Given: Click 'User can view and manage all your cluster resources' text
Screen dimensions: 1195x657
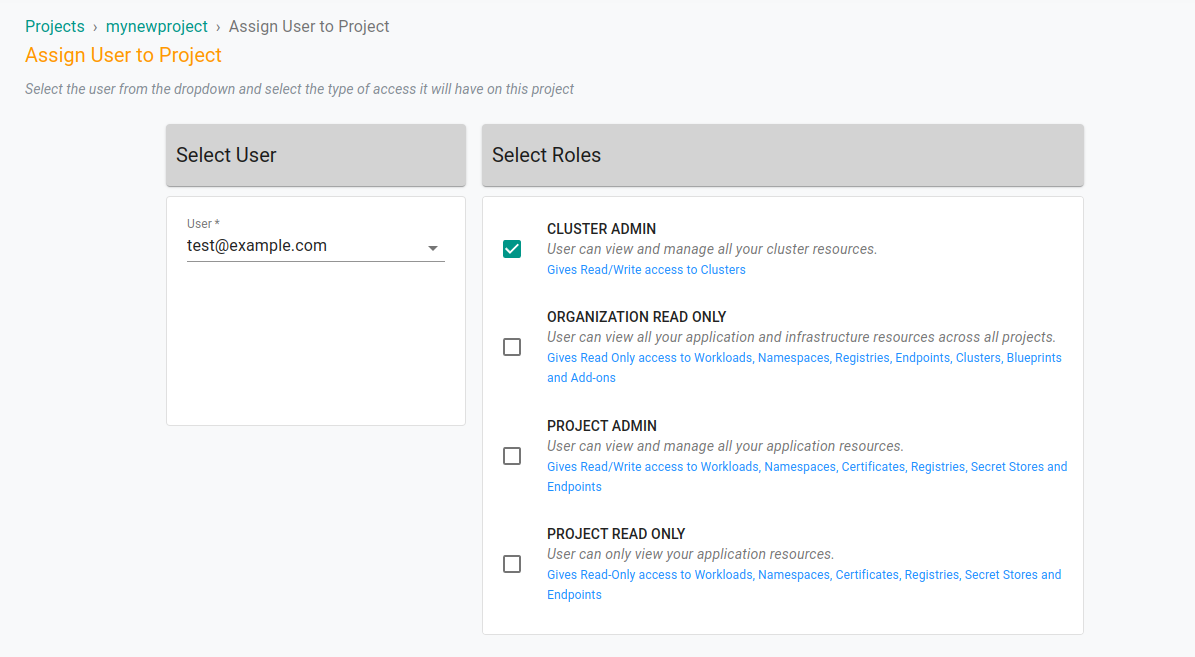Looking at the screenshot, I should point(712,249).
